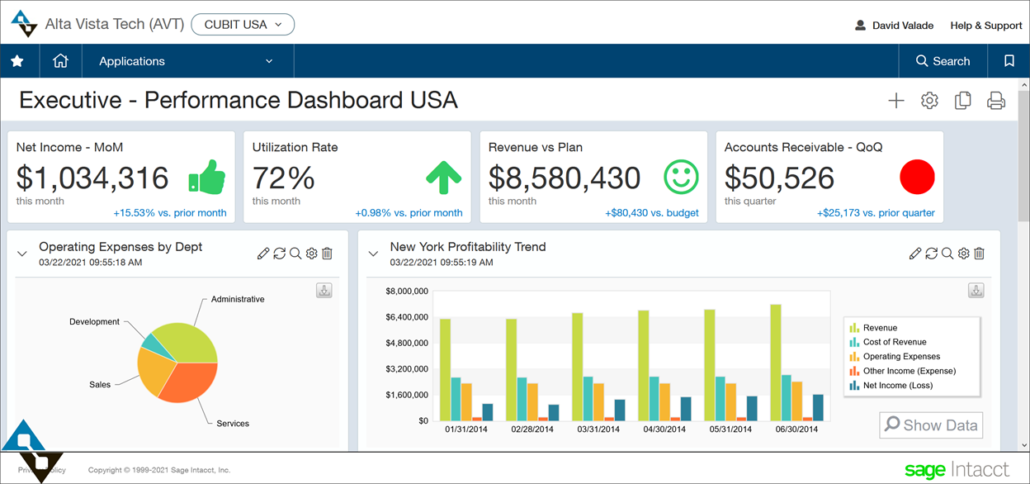Click the Favorites star icon
This screenshot has width=1030, height=484.
[x=17, y=61]
